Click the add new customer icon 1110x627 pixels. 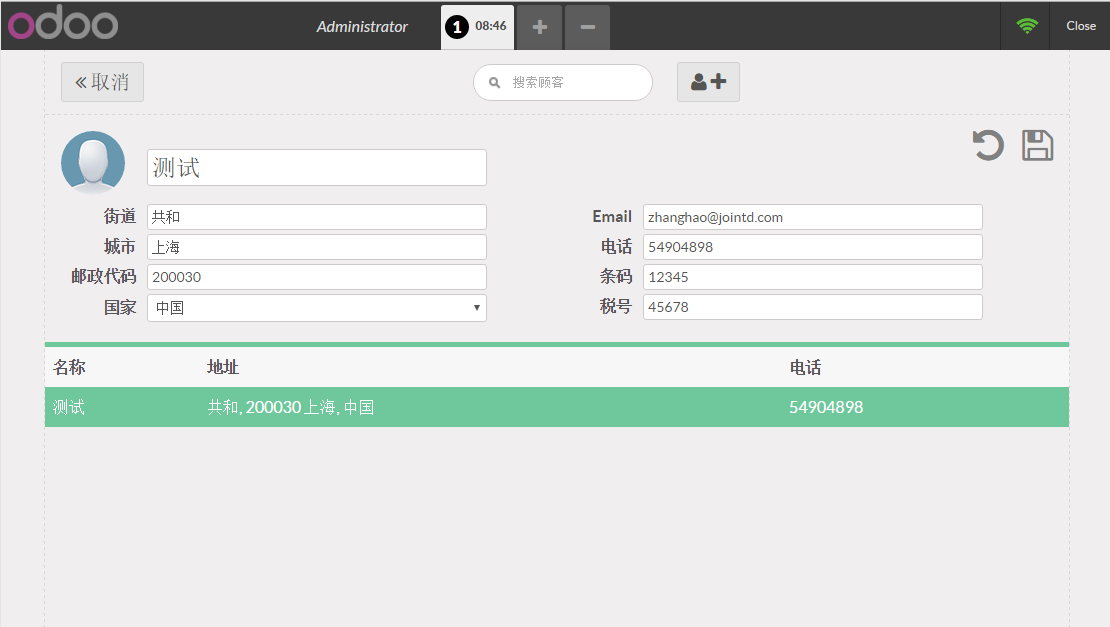[x=708, y=82]
